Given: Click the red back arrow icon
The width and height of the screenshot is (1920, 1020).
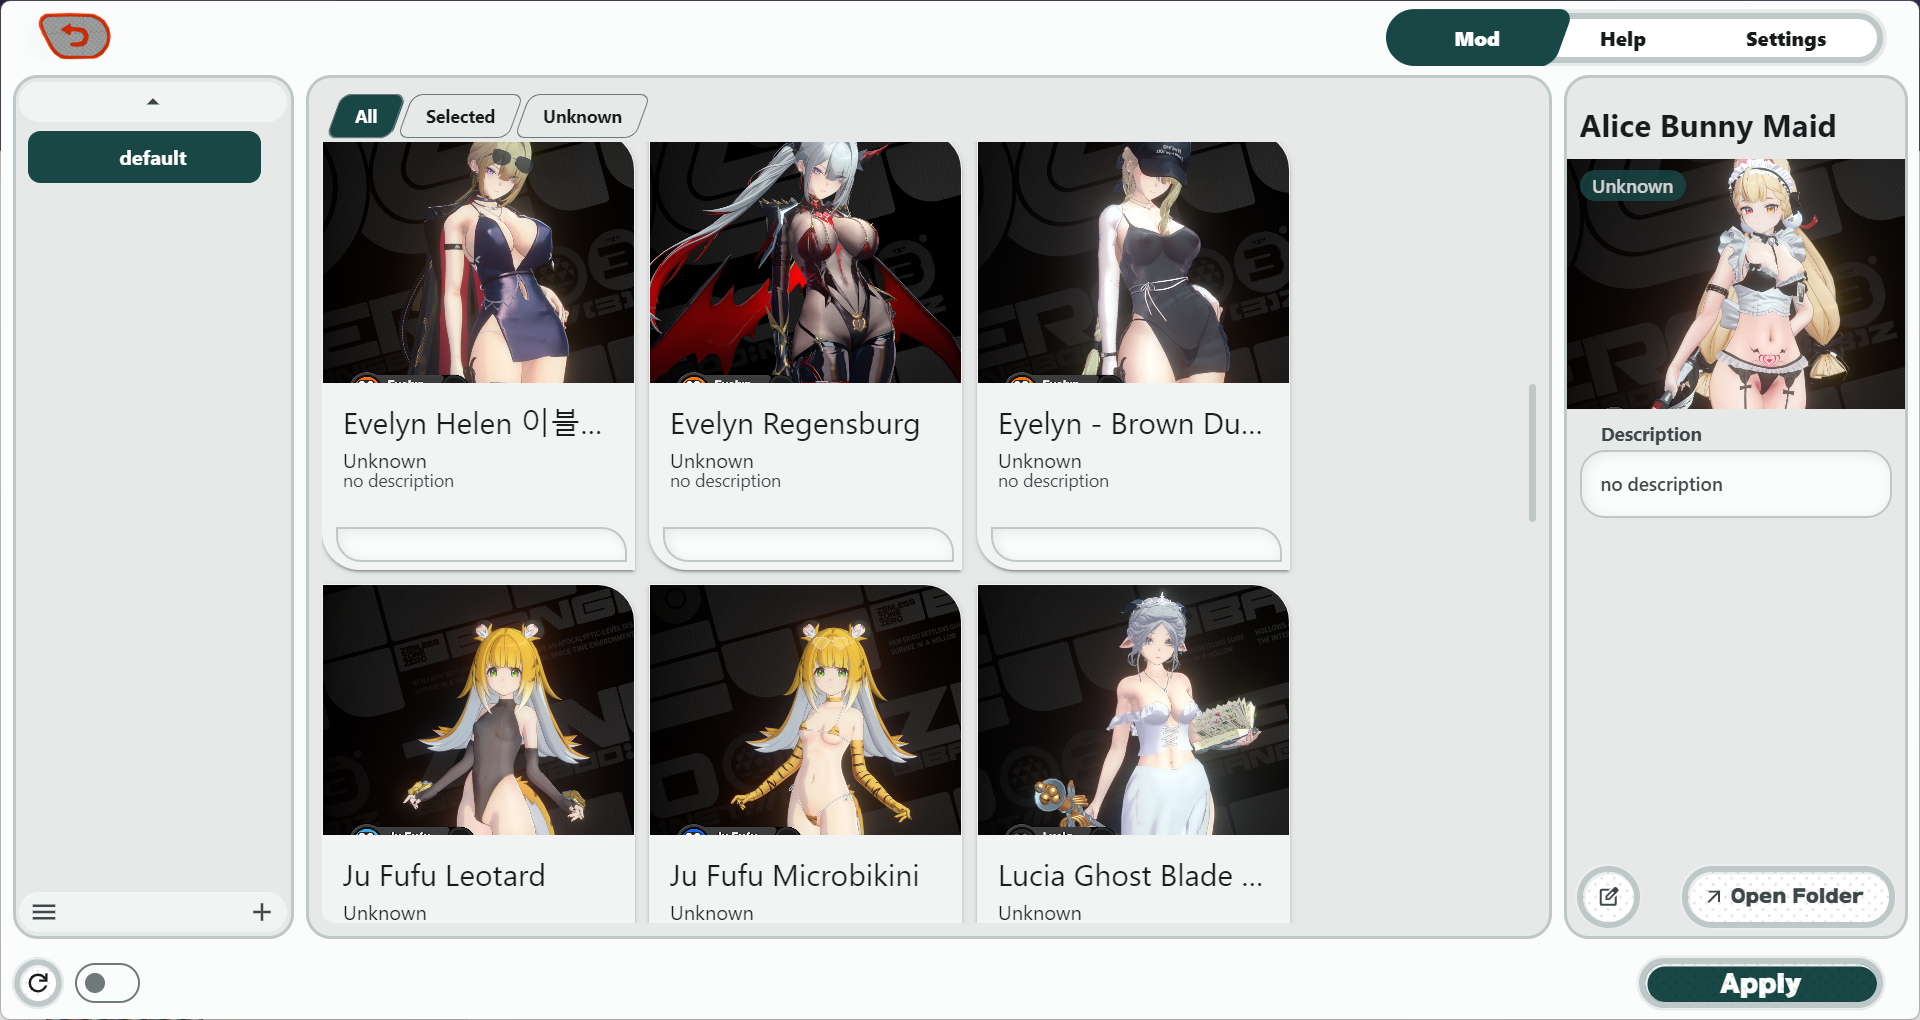Looking at the screenshot, I should tap(75, 37).
